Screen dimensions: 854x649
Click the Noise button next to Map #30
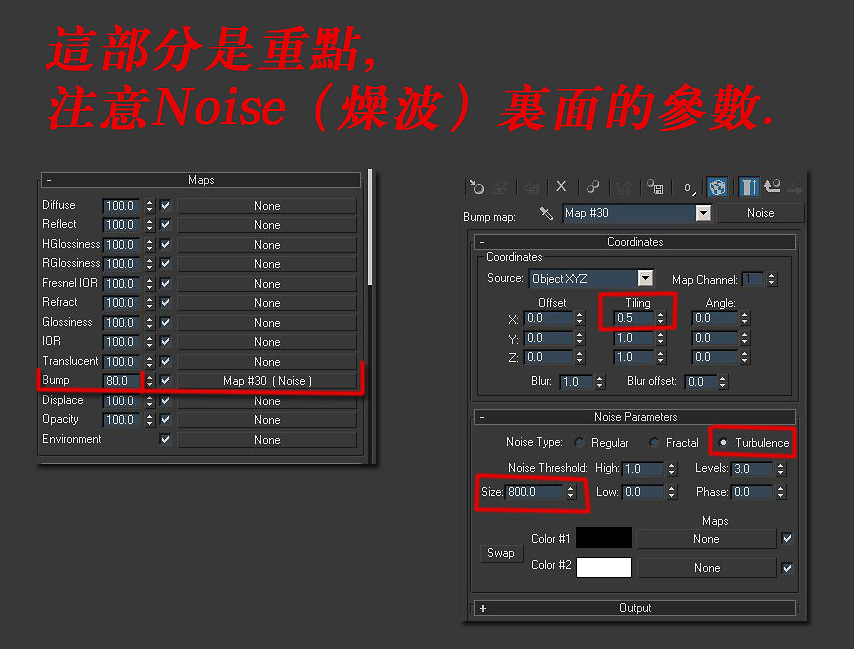(762, 212)
